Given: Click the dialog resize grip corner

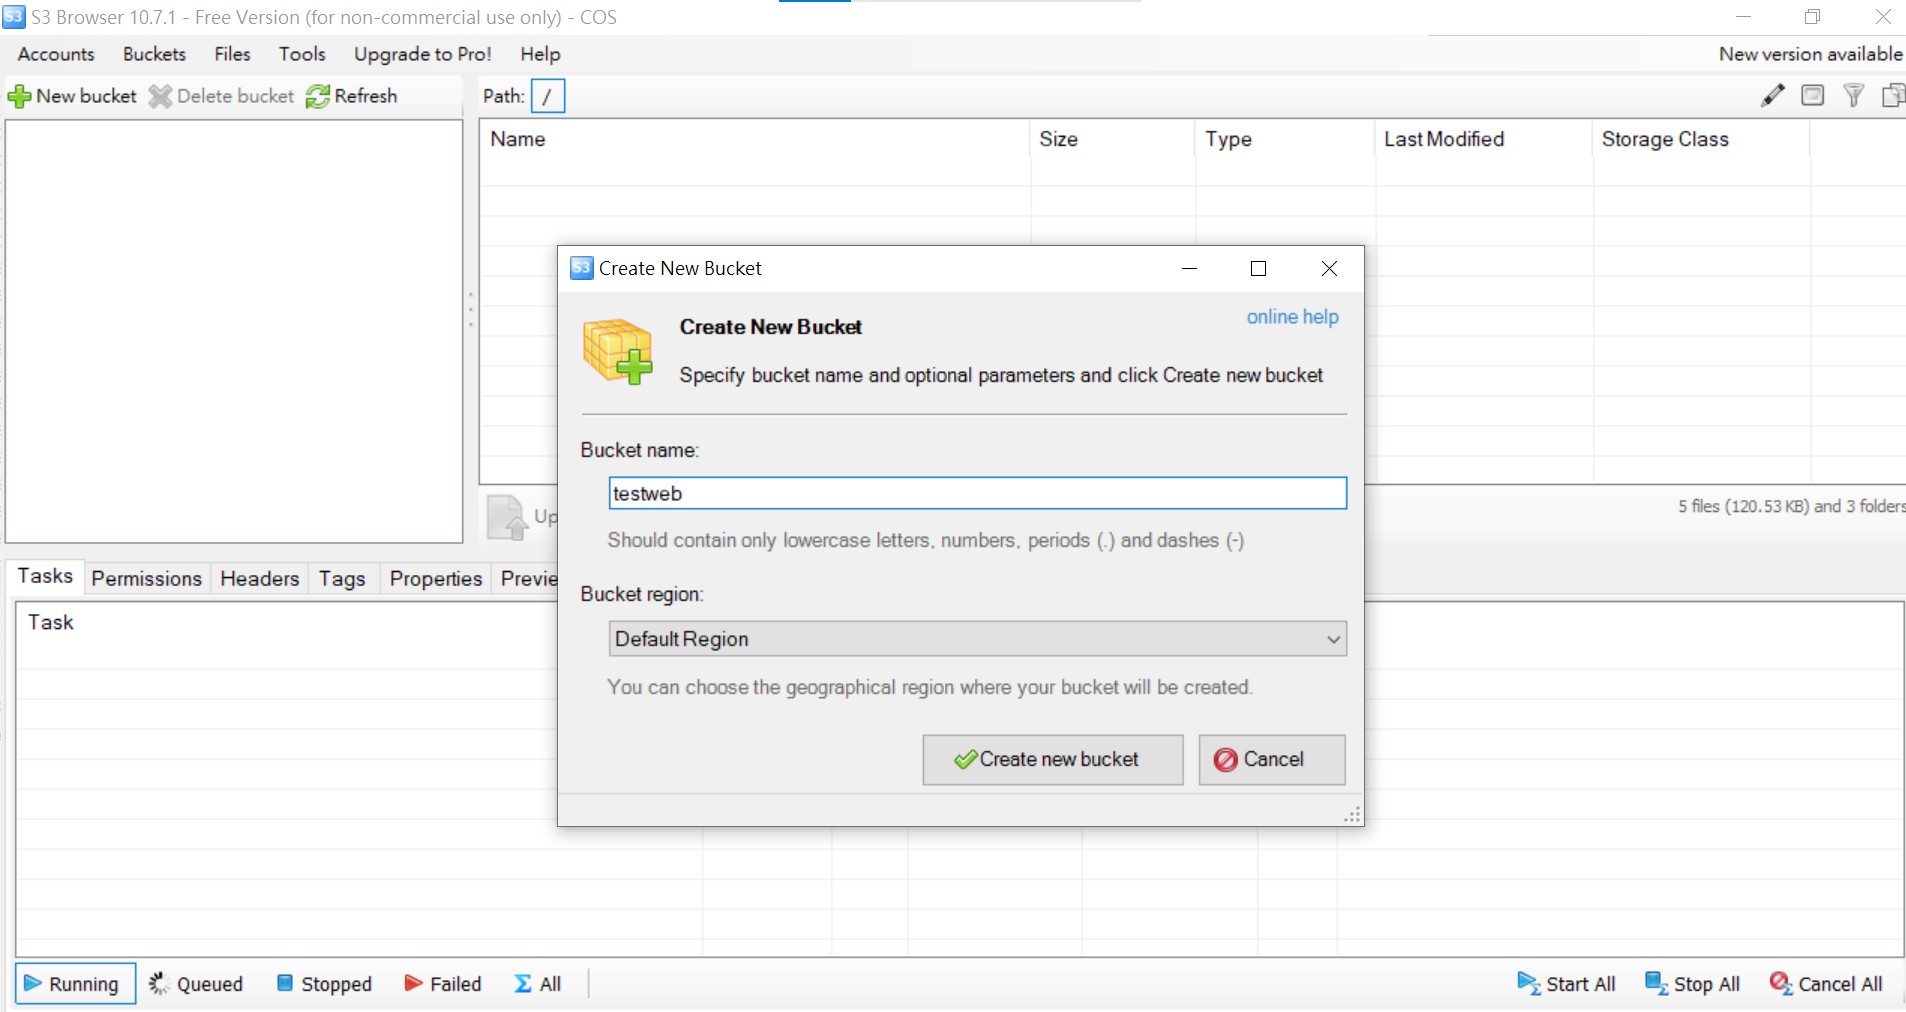Looking at the screenshot, I should tap(1352, 815).
